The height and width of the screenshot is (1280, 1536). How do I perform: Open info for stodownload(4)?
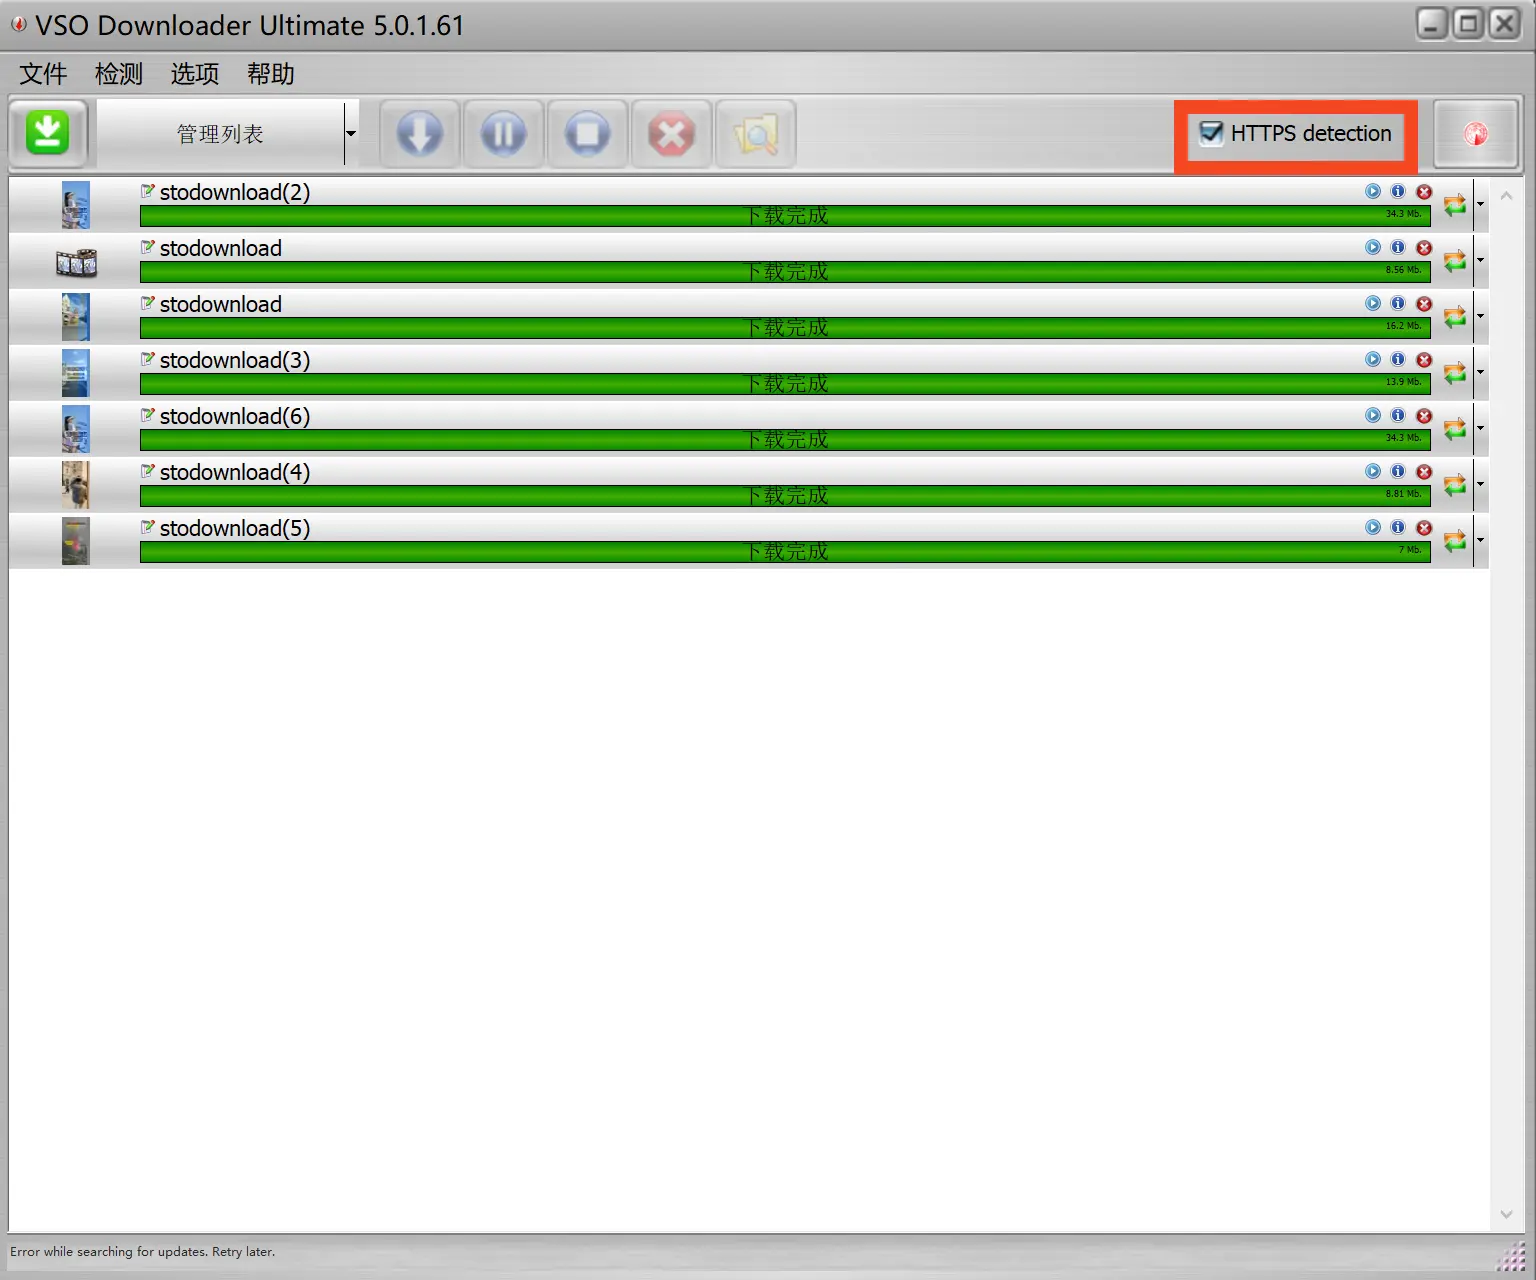click(1398, 471)
